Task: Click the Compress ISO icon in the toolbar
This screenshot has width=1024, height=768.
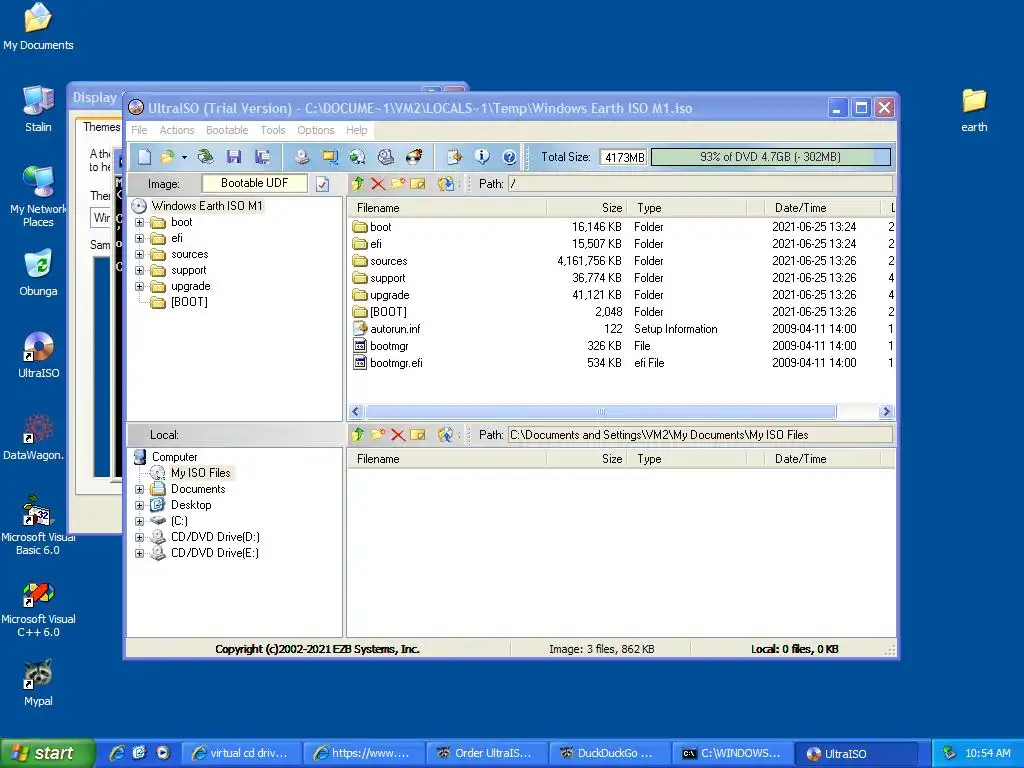Action: click(330, 157)
